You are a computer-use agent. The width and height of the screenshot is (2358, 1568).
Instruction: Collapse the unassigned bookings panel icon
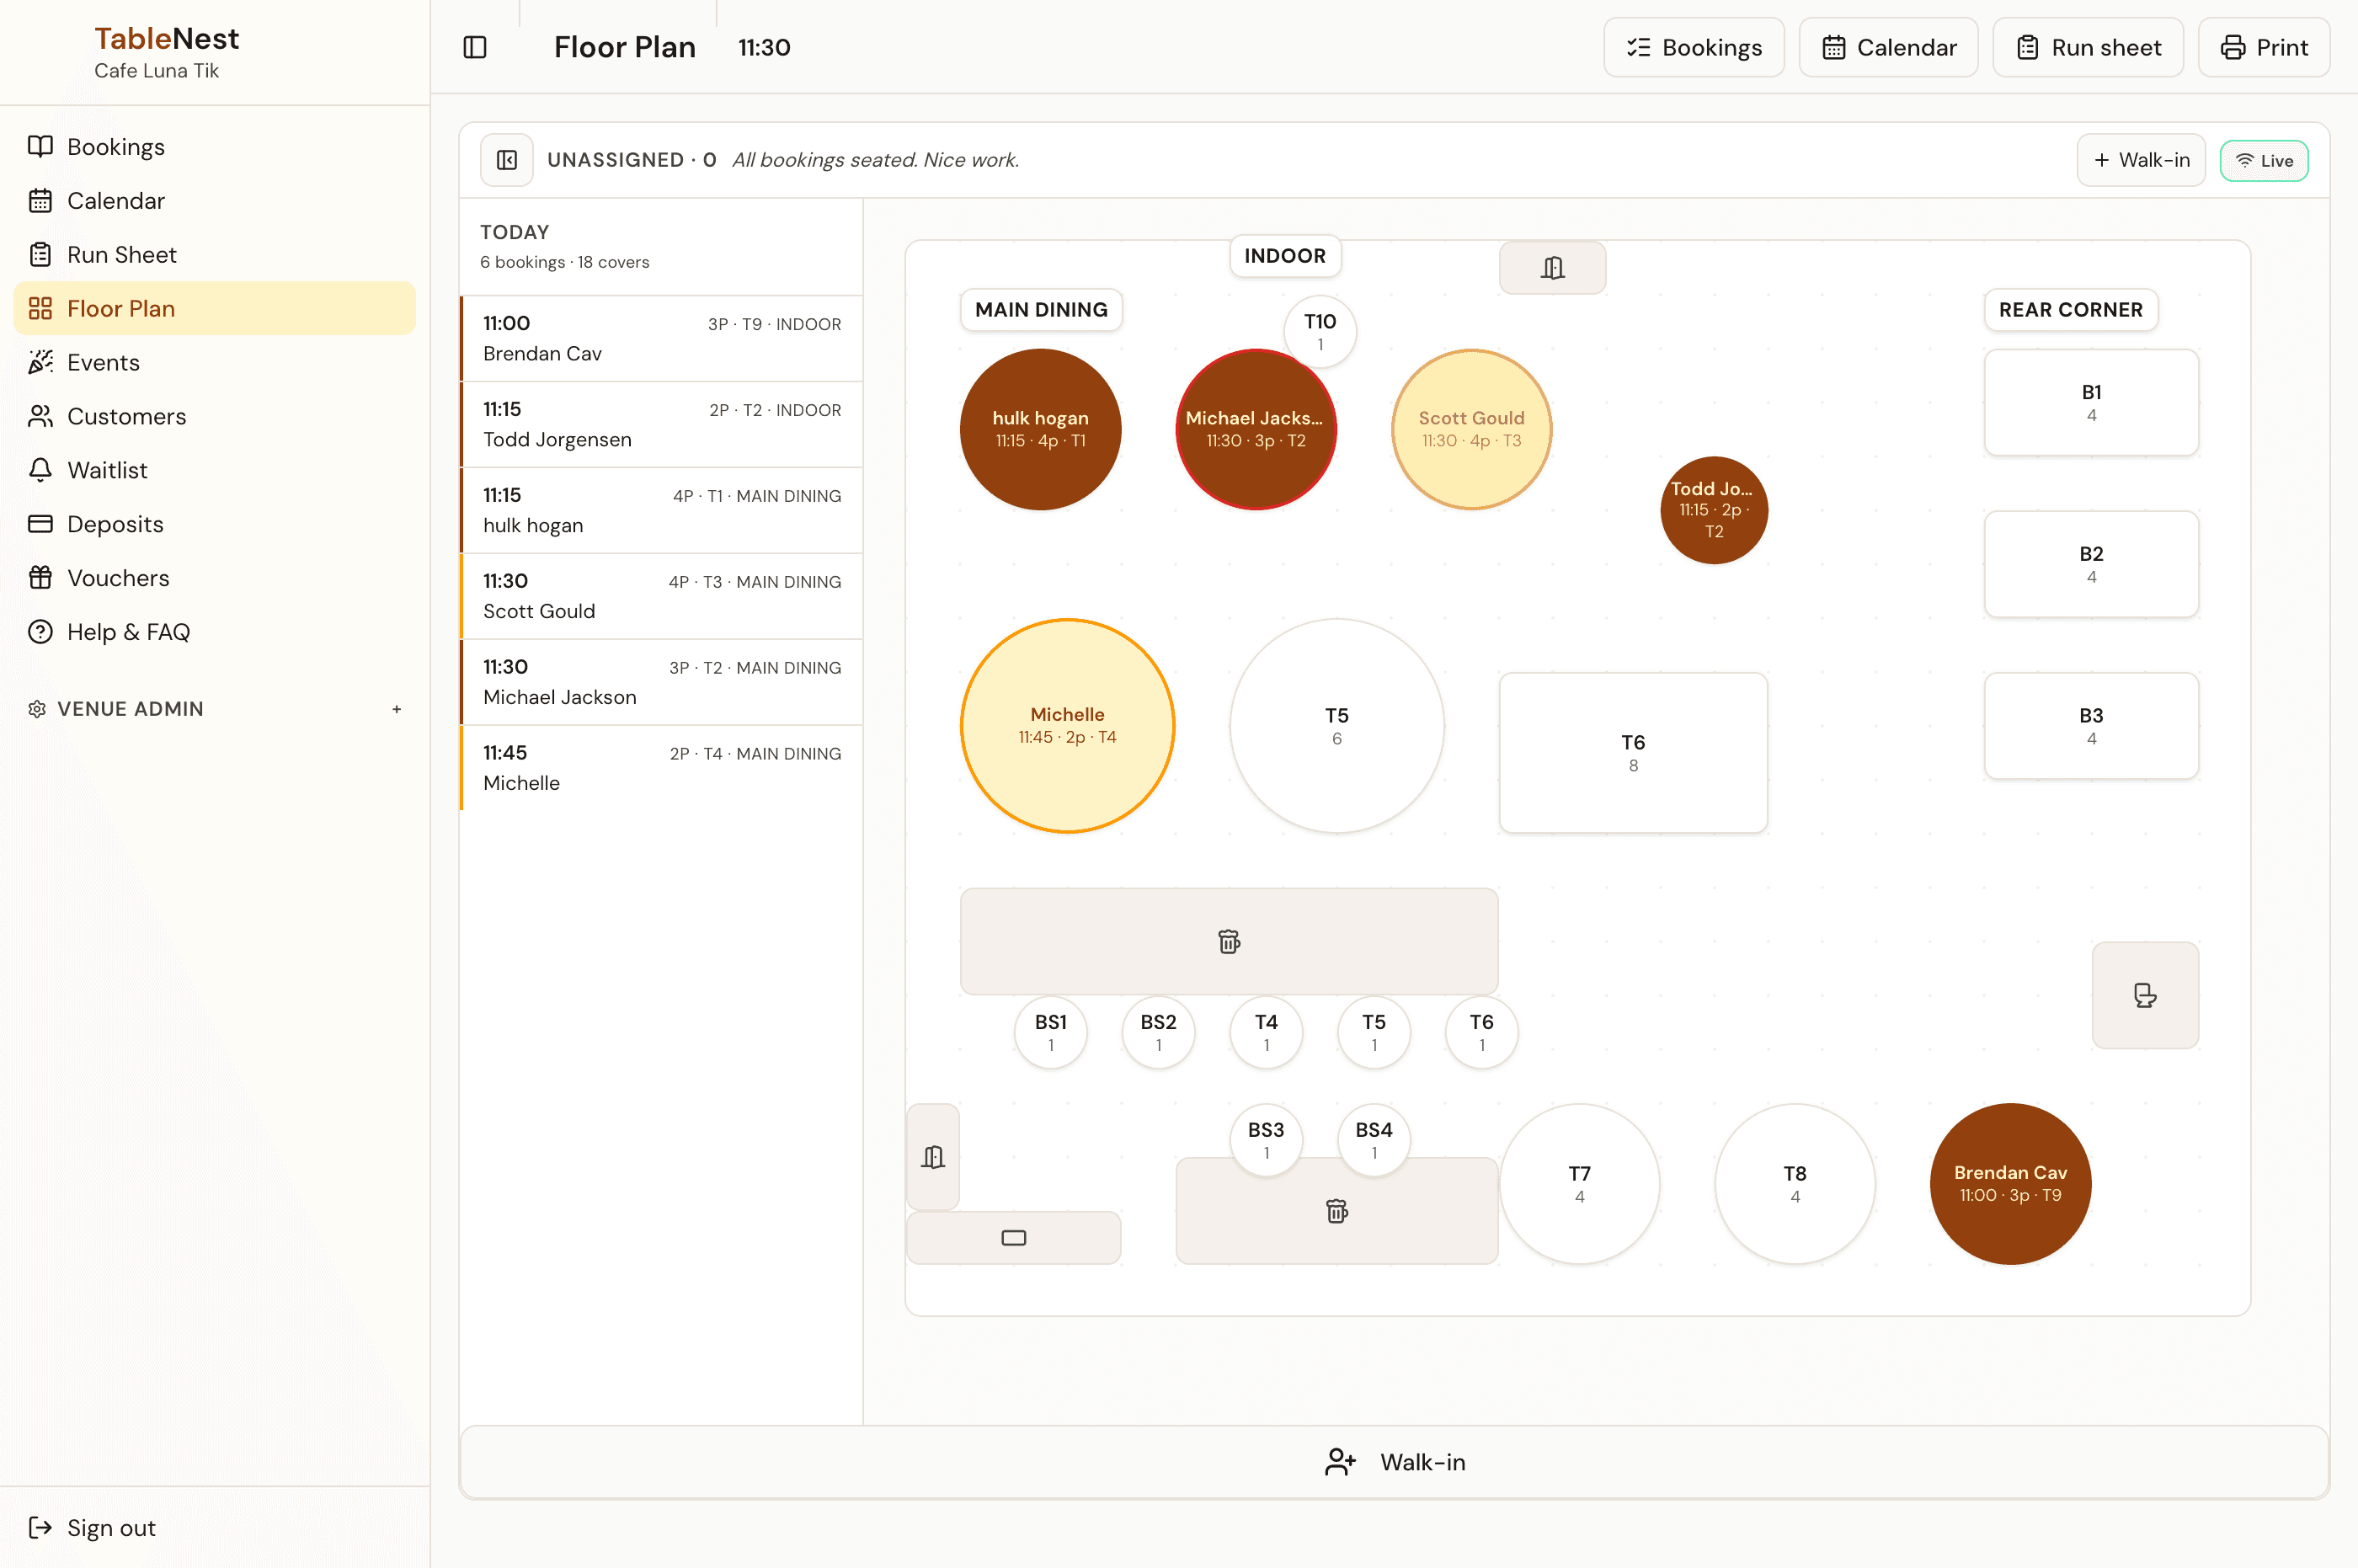pos(507,160)
